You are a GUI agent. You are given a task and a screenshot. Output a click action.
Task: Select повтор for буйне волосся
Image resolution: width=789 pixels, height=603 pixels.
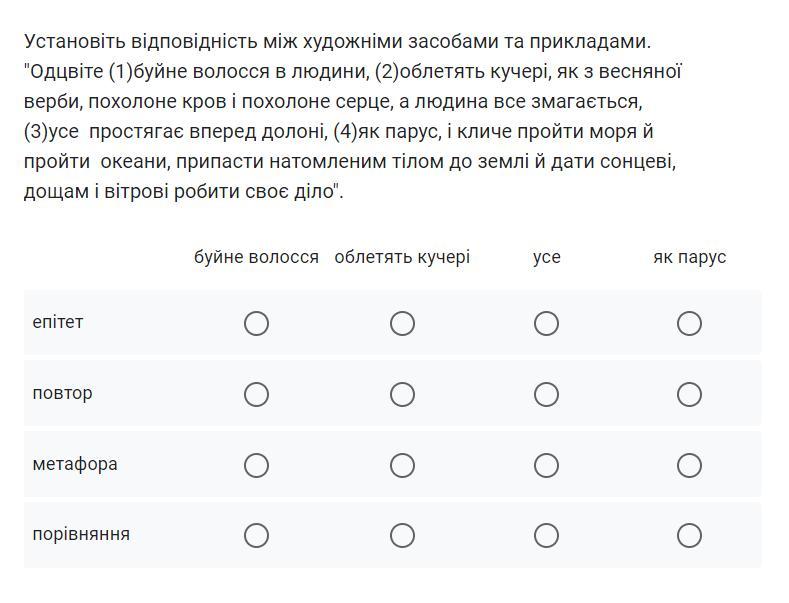coord(256,394)
